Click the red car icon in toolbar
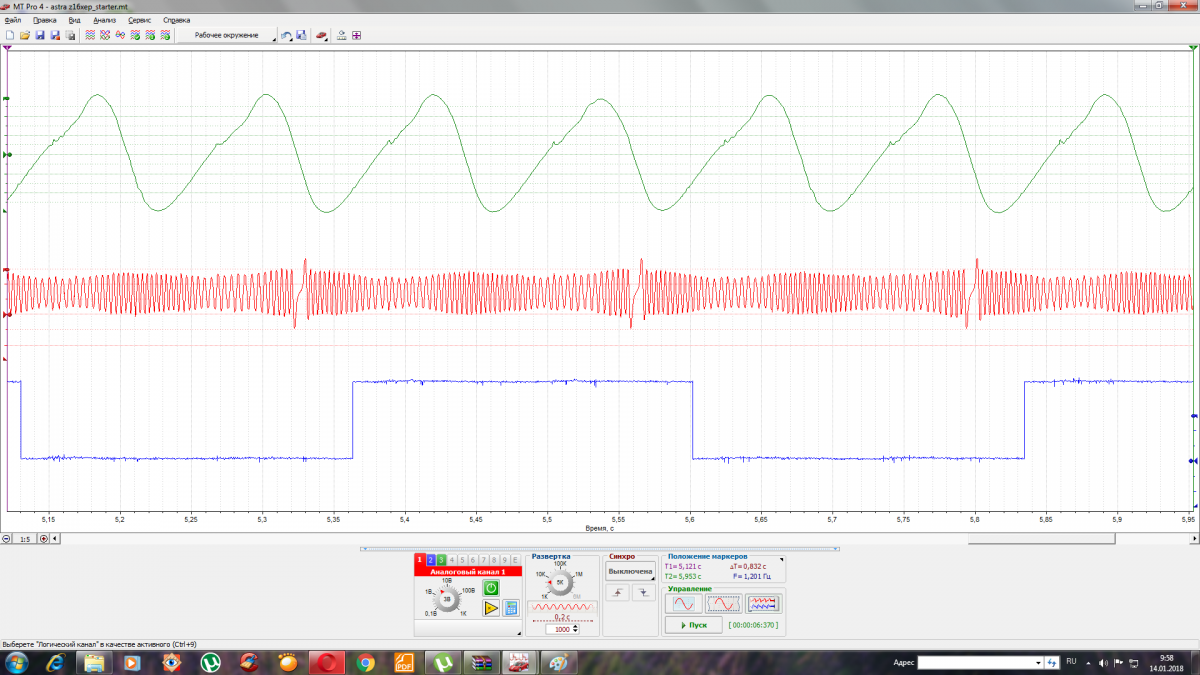This screenshot has width=1200, height=675. 322,35
